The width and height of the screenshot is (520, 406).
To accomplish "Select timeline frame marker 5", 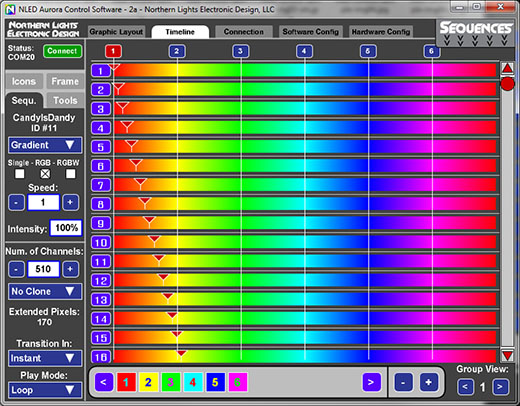I will (368, 51).
